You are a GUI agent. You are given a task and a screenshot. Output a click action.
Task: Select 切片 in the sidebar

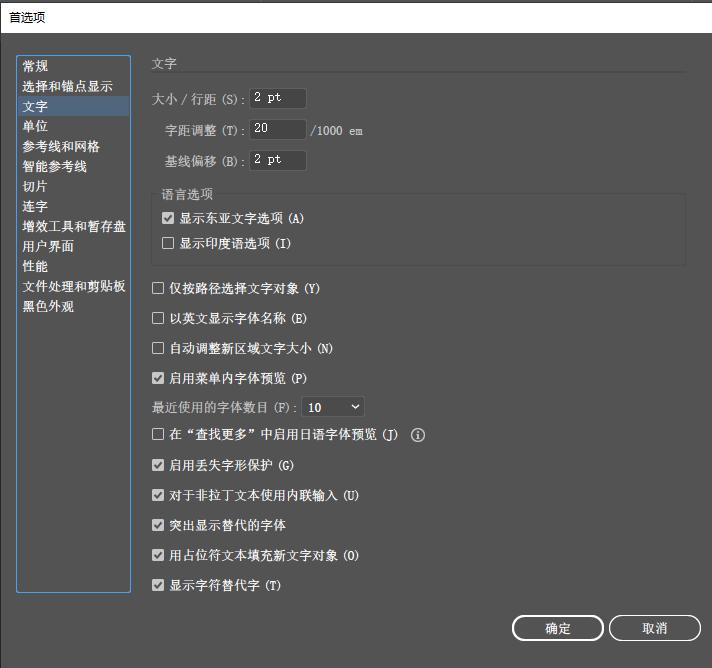pyautogui.click(x=74, y=186)
